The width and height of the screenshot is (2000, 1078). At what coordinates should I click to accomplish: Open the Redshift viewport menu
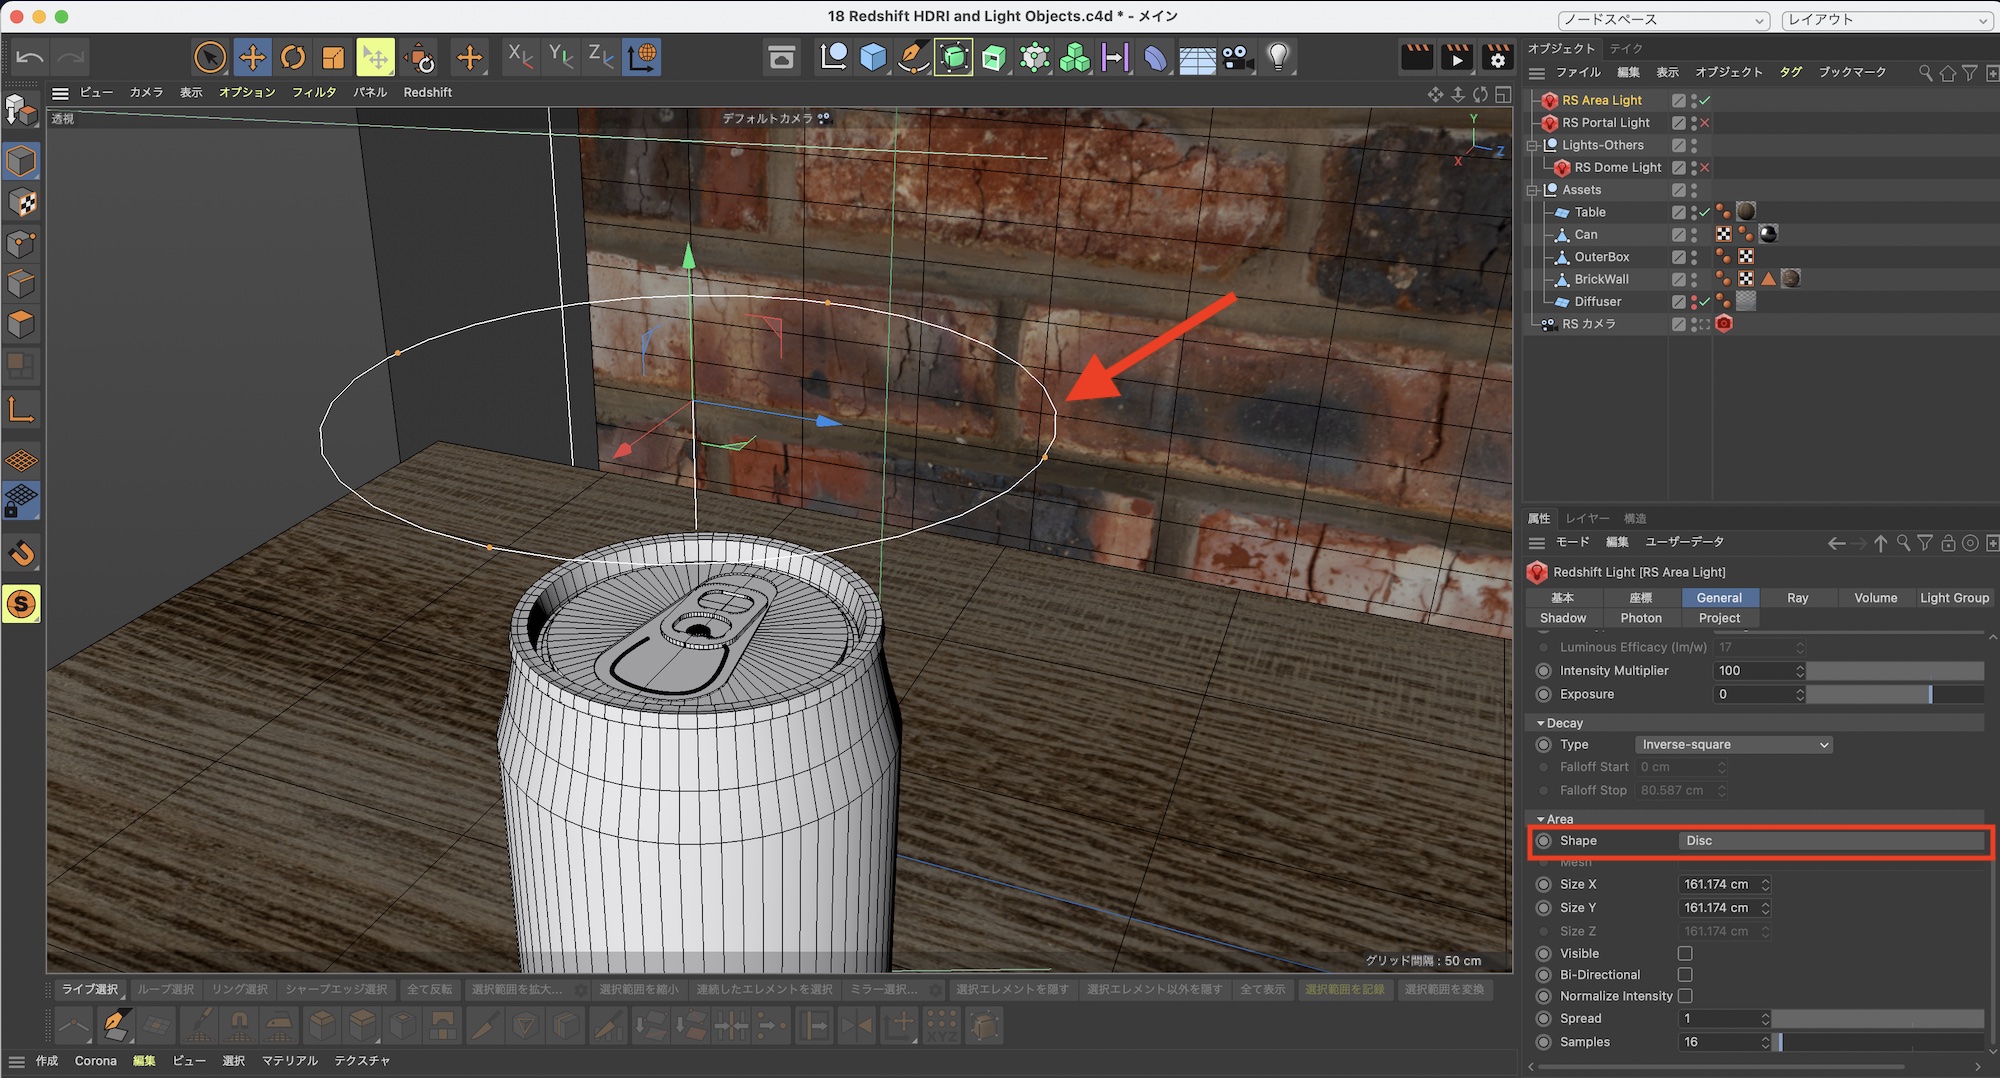click(x=427, y=92)
